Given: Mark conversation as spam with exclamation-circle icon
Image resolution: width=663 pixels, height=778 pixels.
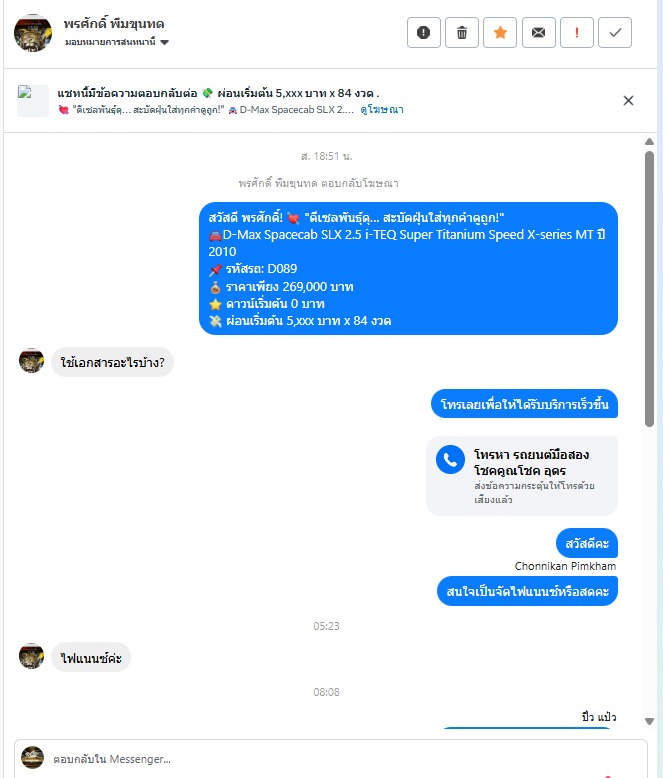Looking at the screenshot, I should pos(423,33).
